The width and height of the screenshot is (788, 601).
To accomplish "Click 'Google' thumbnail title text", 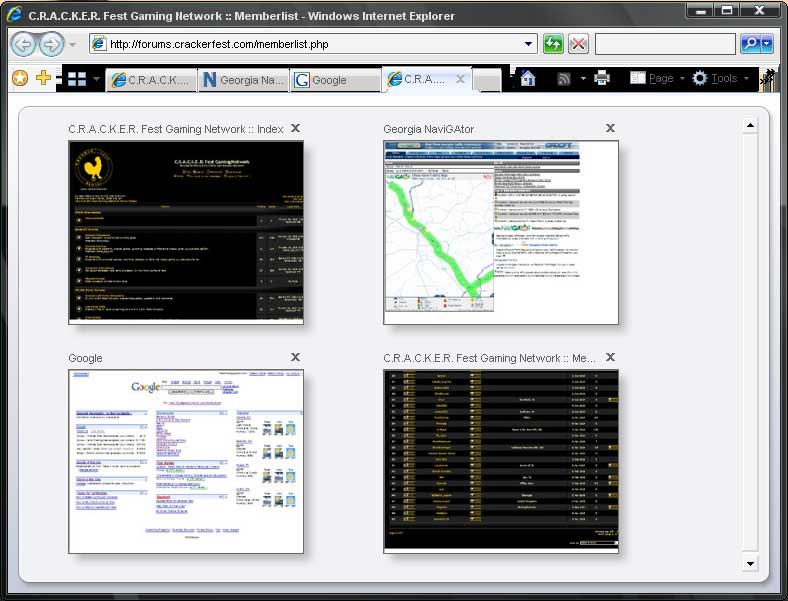I will point(85,358).
